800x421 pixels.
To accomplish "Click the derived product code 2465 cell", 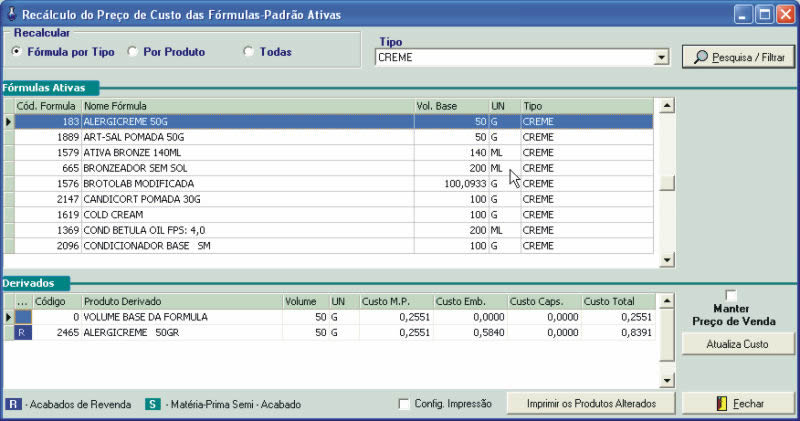I will point(57,333).
